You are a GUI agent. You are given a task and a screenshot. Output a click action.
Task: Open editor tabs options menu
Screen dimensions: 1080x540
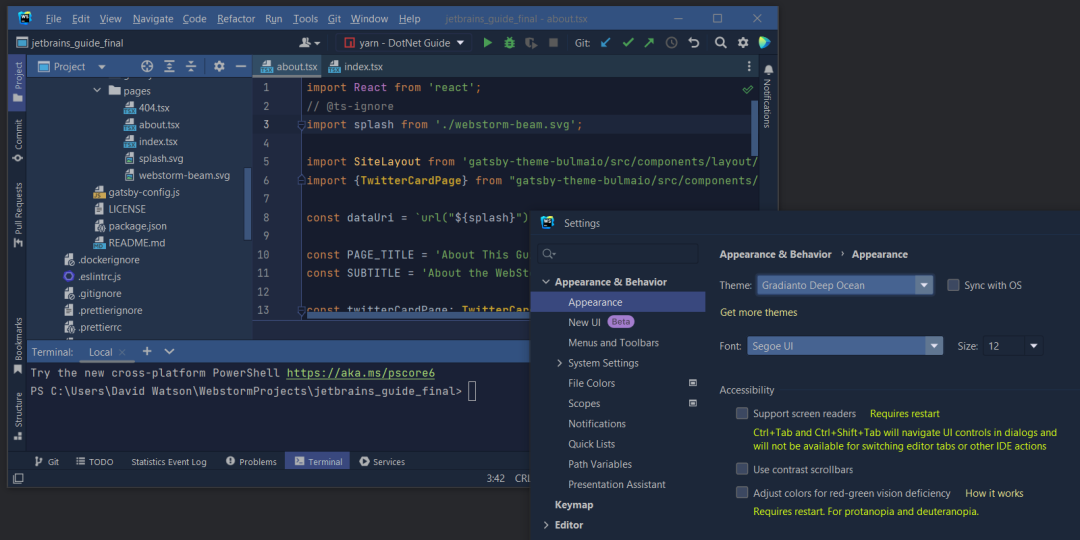point(749,66)
